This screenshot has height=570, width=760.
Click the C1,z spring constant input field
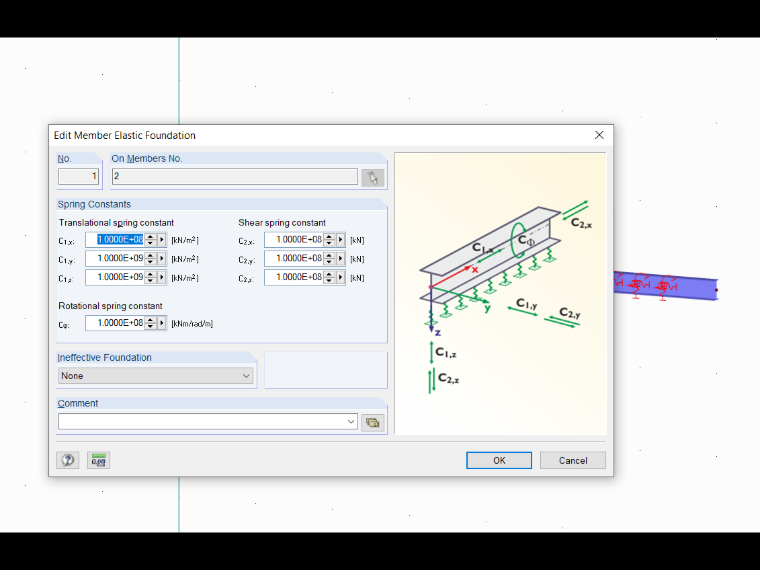(x=115, y=277)
